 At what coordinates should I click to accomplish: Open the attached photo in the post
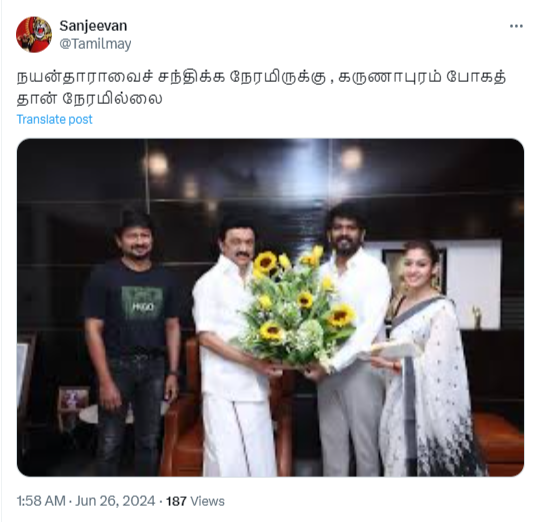point(270,307)
